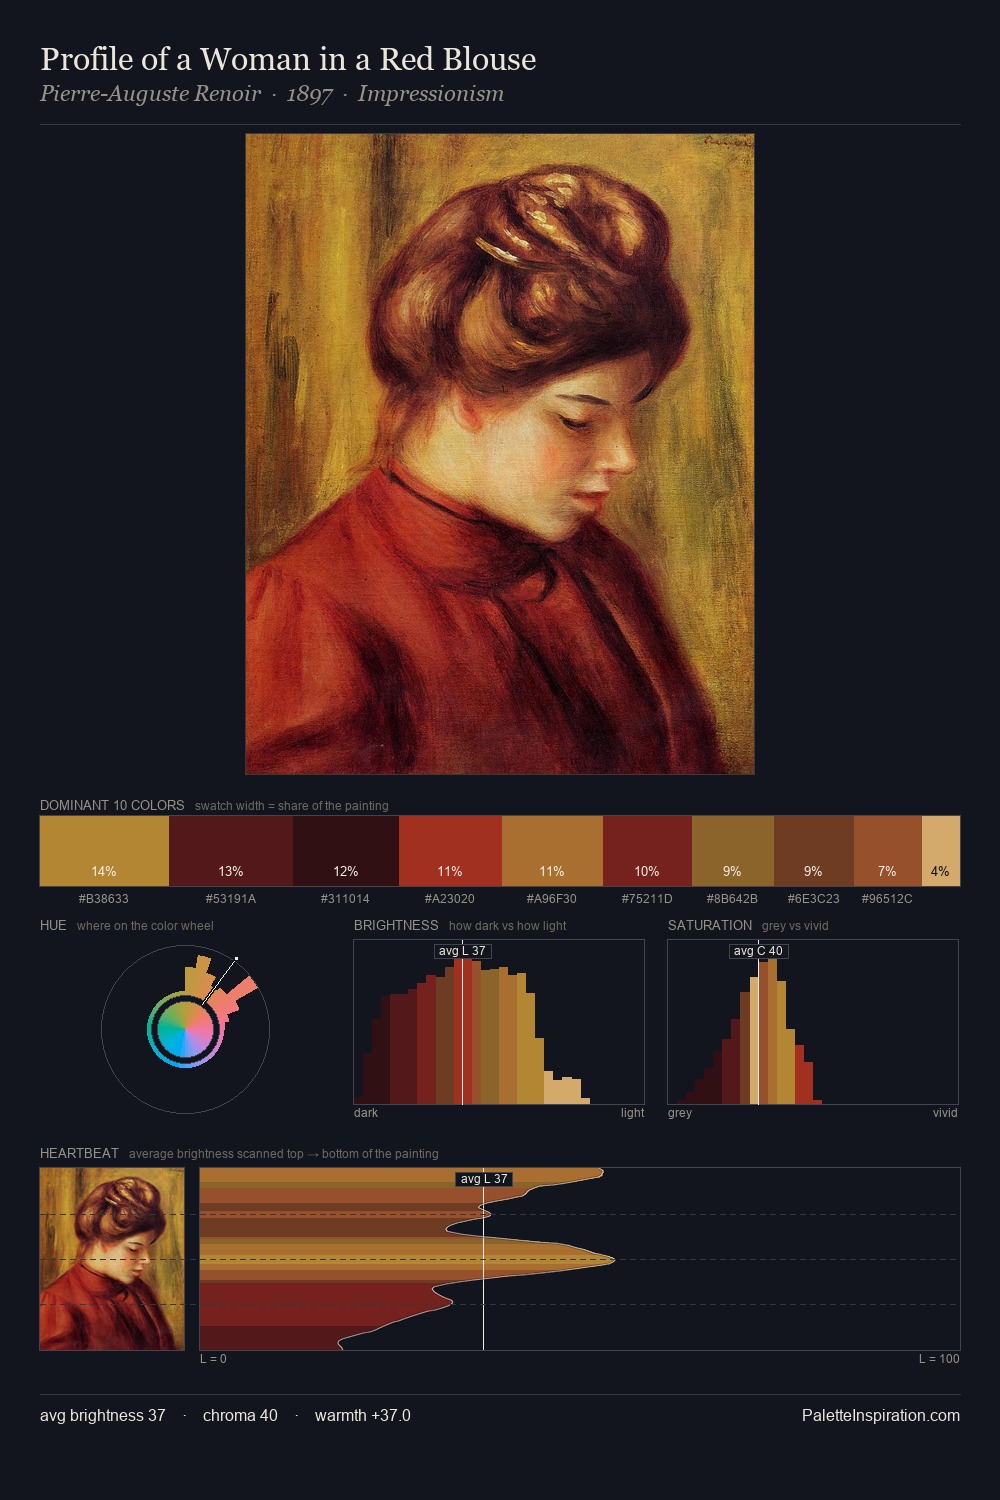The image size is (1000, 1500).
Task: Click caption 'grey vs vivid'
Action: coord(795,926)
